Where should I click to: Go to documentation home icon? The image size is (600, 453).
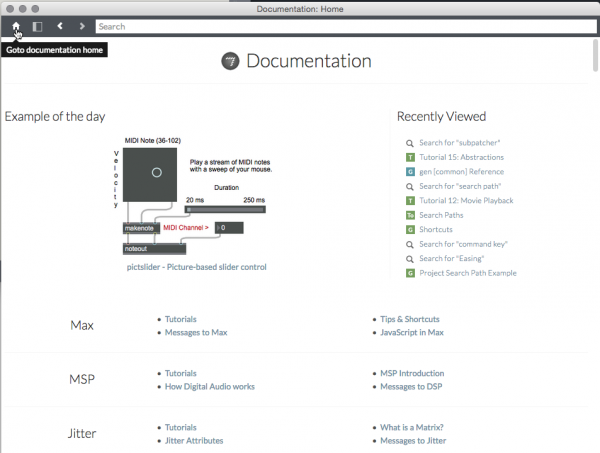[x=16, y=26]
